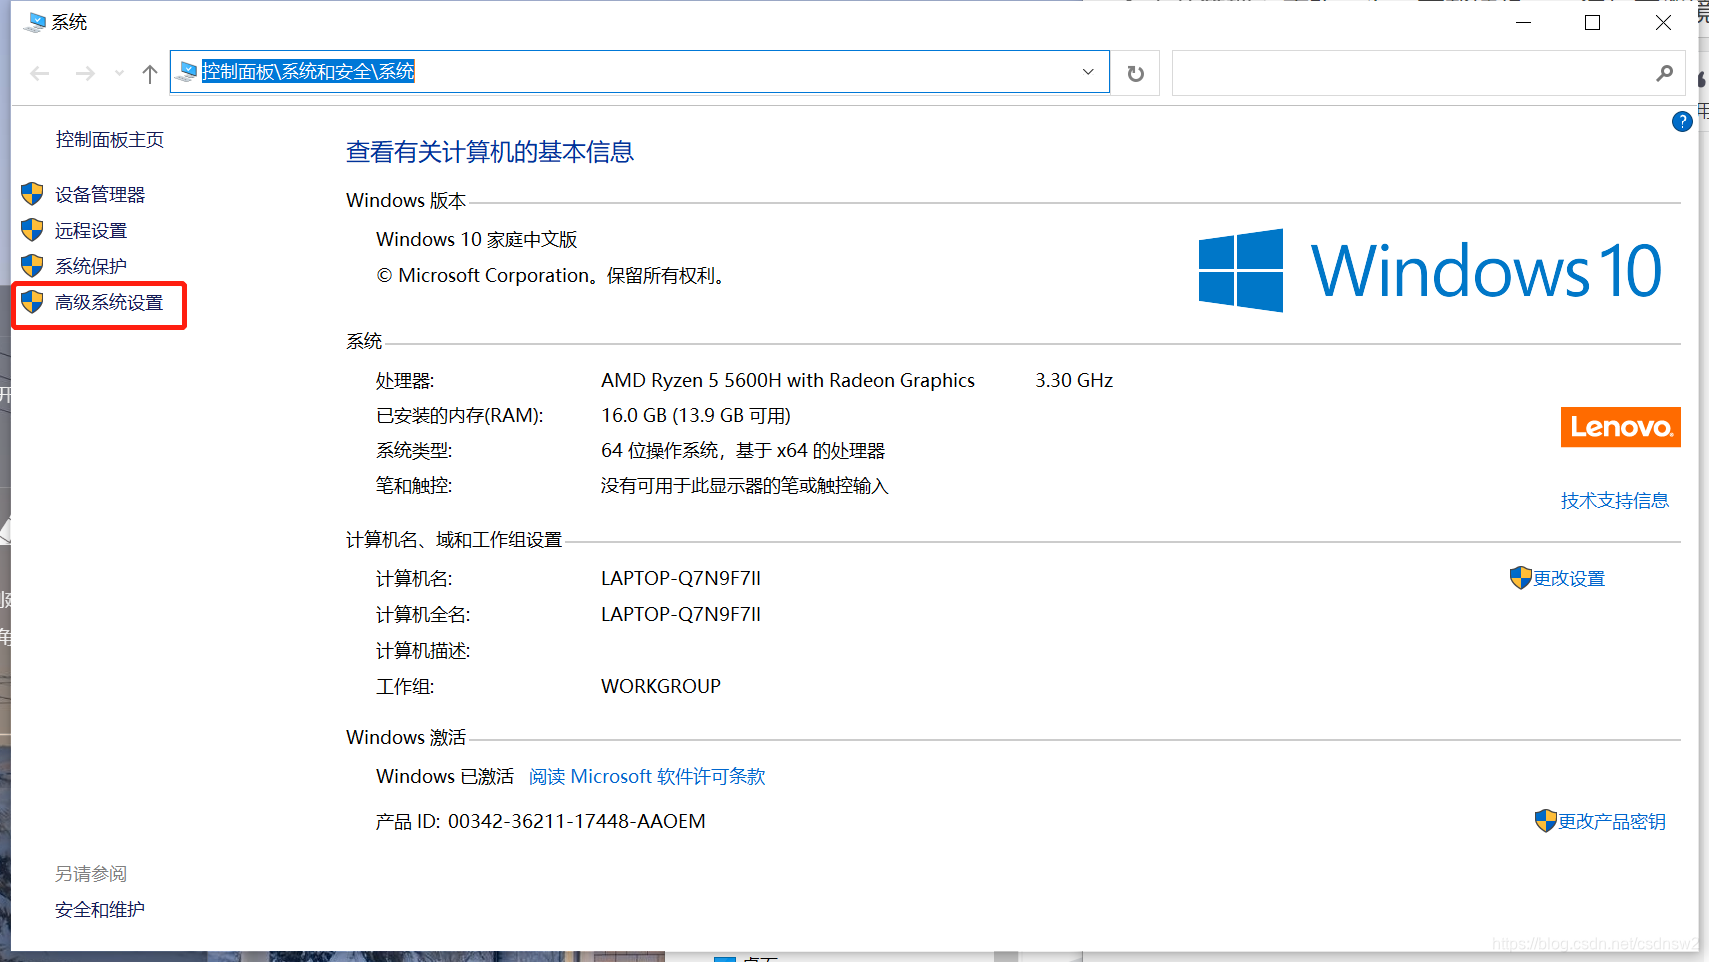Close the 系统 window
The height and width of the screenshot is (962, 1709).
tap(1663, 23)
